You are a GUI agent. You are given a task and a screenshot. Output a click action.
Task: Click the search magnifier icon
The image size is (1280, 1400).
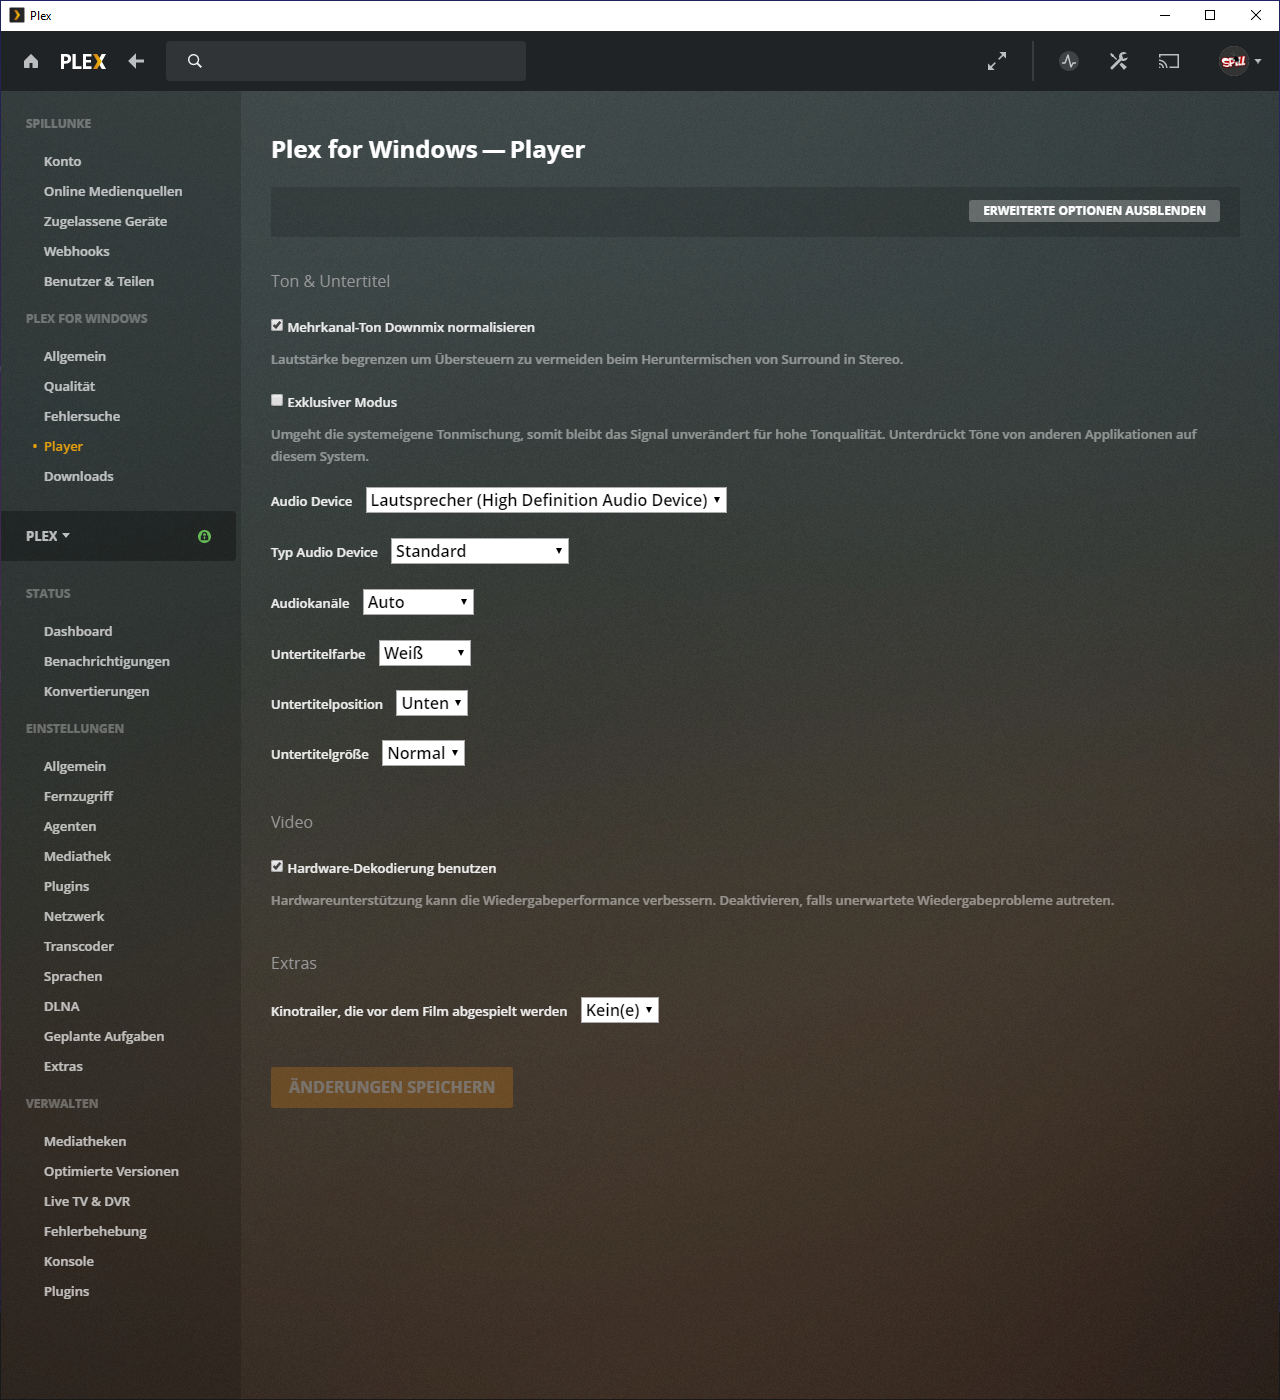[x=195, y=61]
